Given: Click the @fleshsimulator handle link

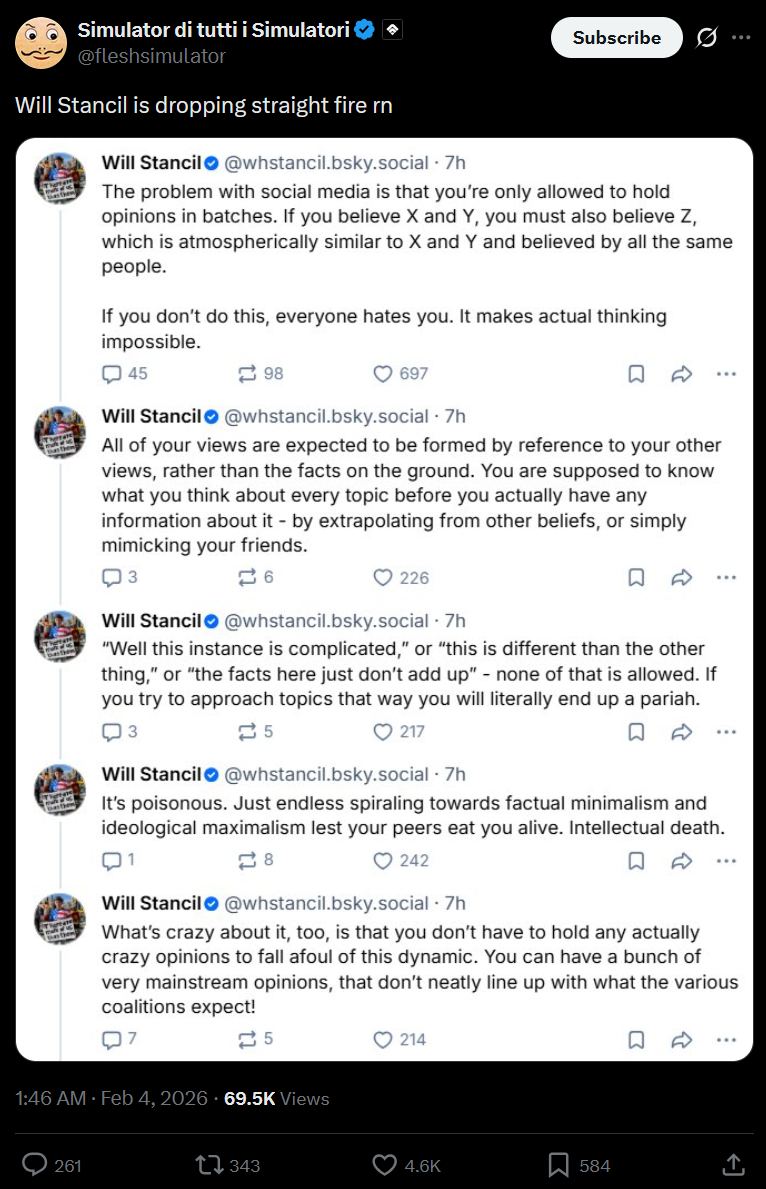Looking at the screenshot, I should [152, 56].
